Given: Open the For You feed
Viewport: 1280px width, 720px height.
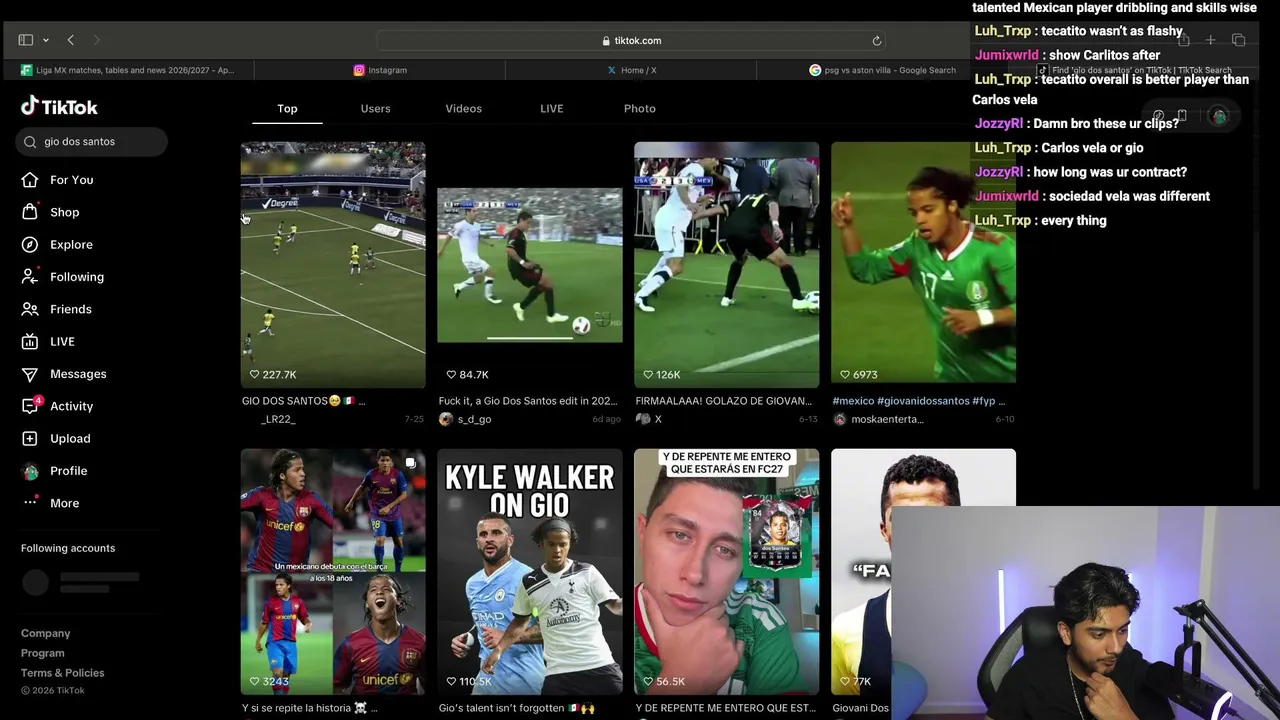Looking at the screenshot, I should point(58,180).
